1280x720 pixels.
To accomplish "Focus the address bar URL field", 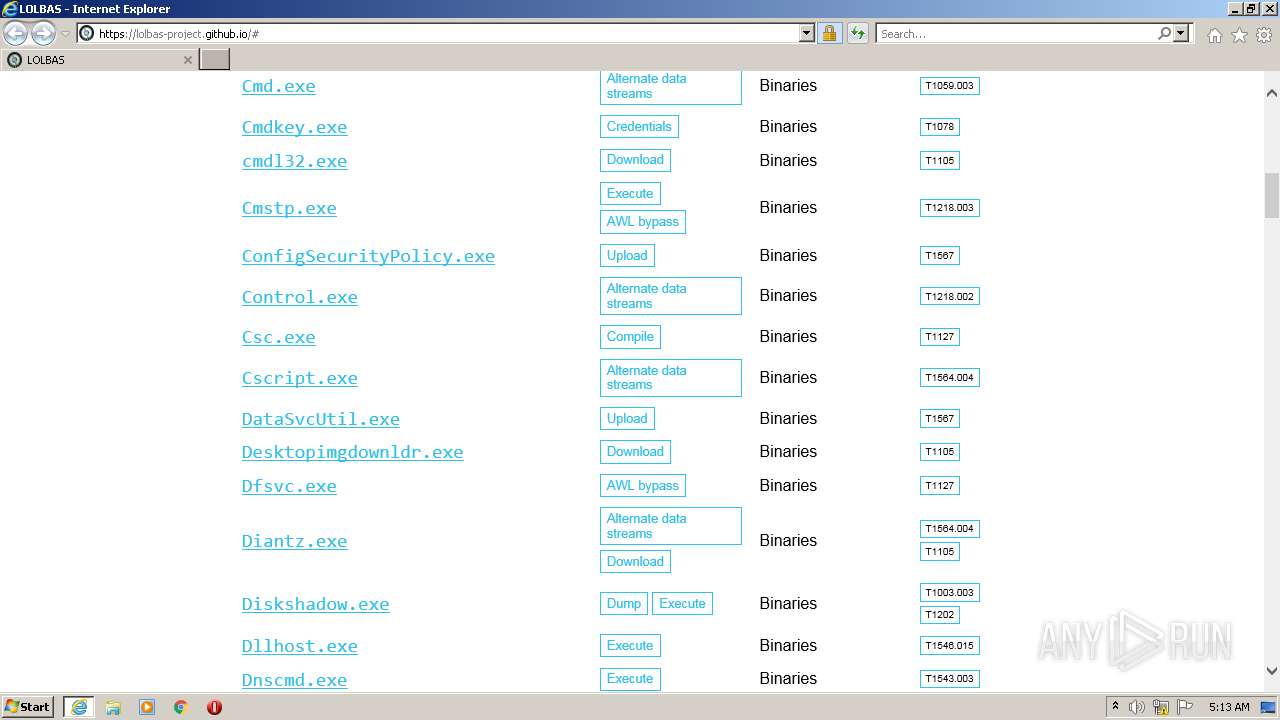I will coord(447,34).
